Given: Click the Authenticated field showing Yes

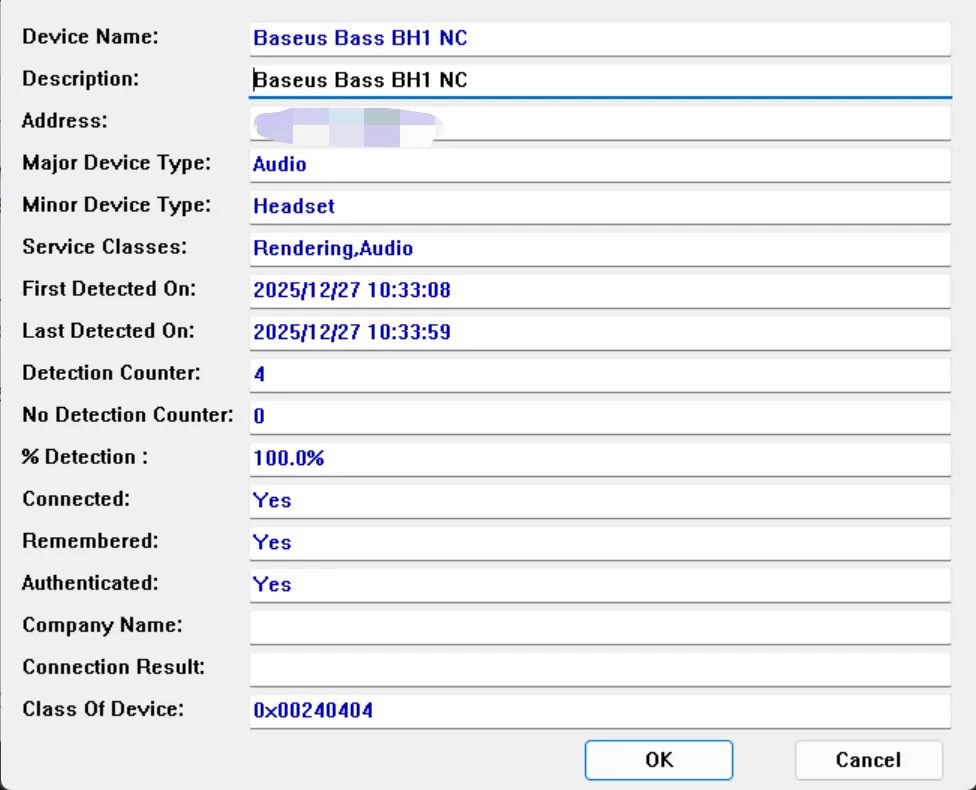Looking at the screenshot, I should (600, 585).
